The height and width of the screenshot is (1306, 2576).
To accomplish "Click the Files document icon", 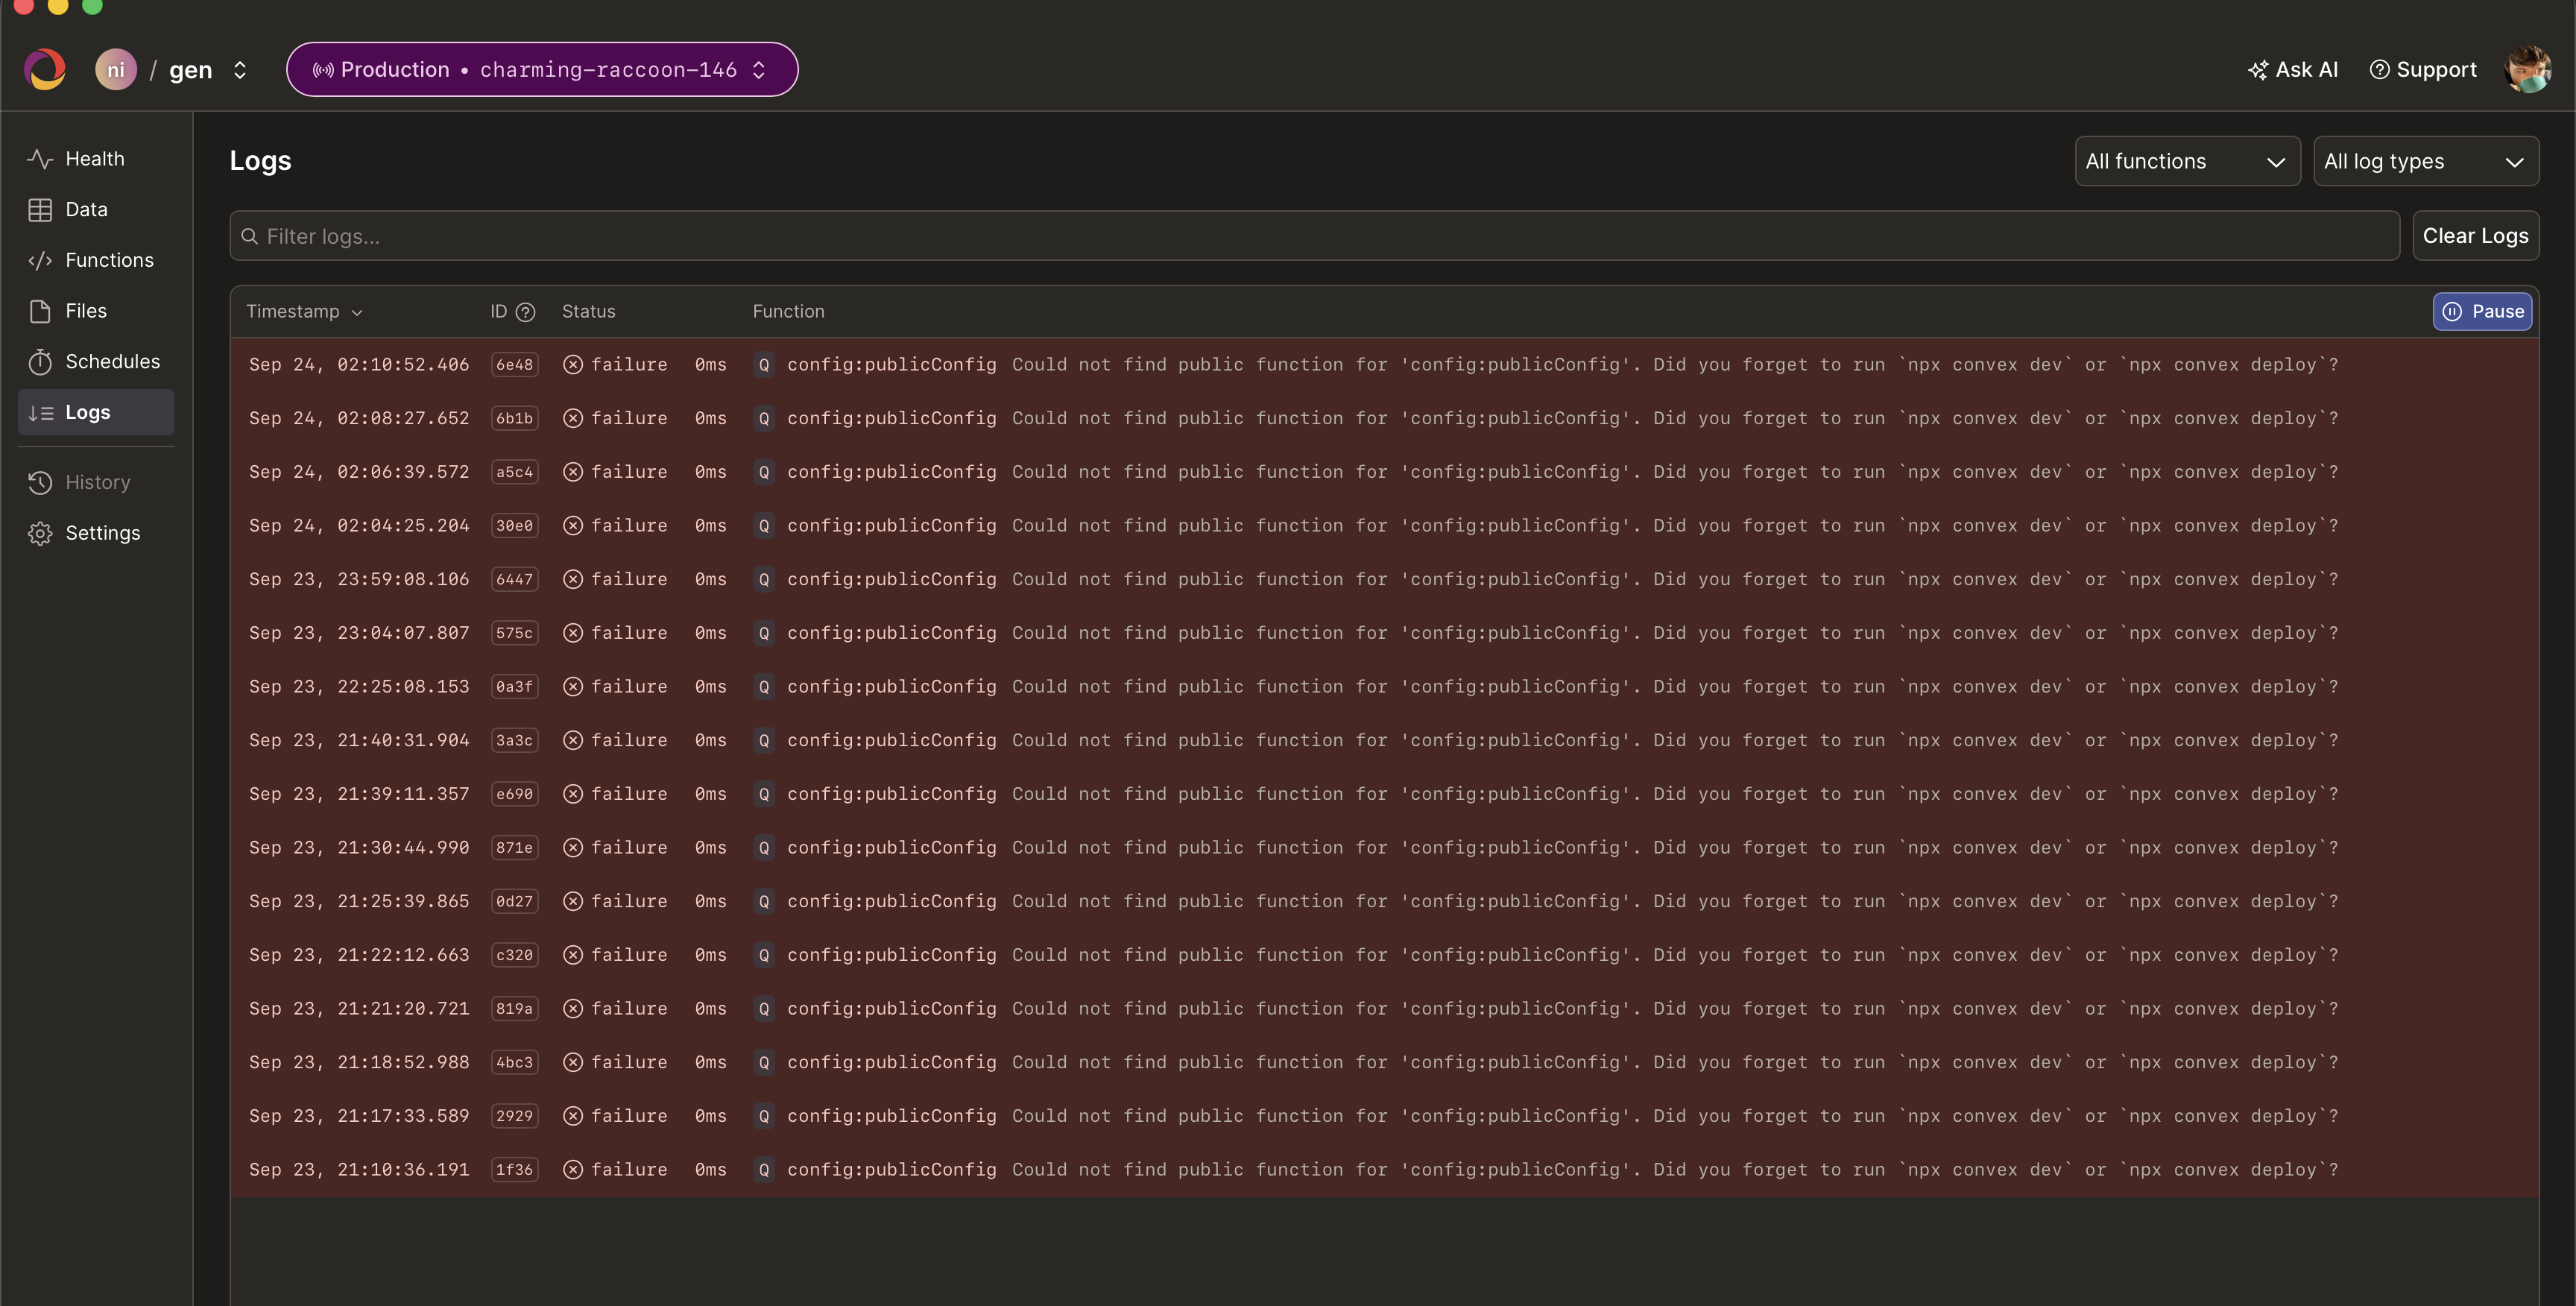I will tap(40, 311).
